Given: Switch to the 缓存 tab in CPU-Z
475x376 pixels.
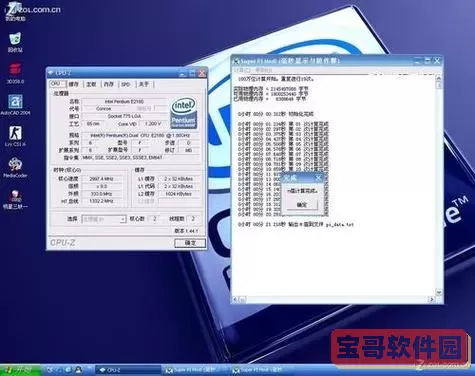Looking at the screenshot, I should pyautogui.click(x=73, y=84).
